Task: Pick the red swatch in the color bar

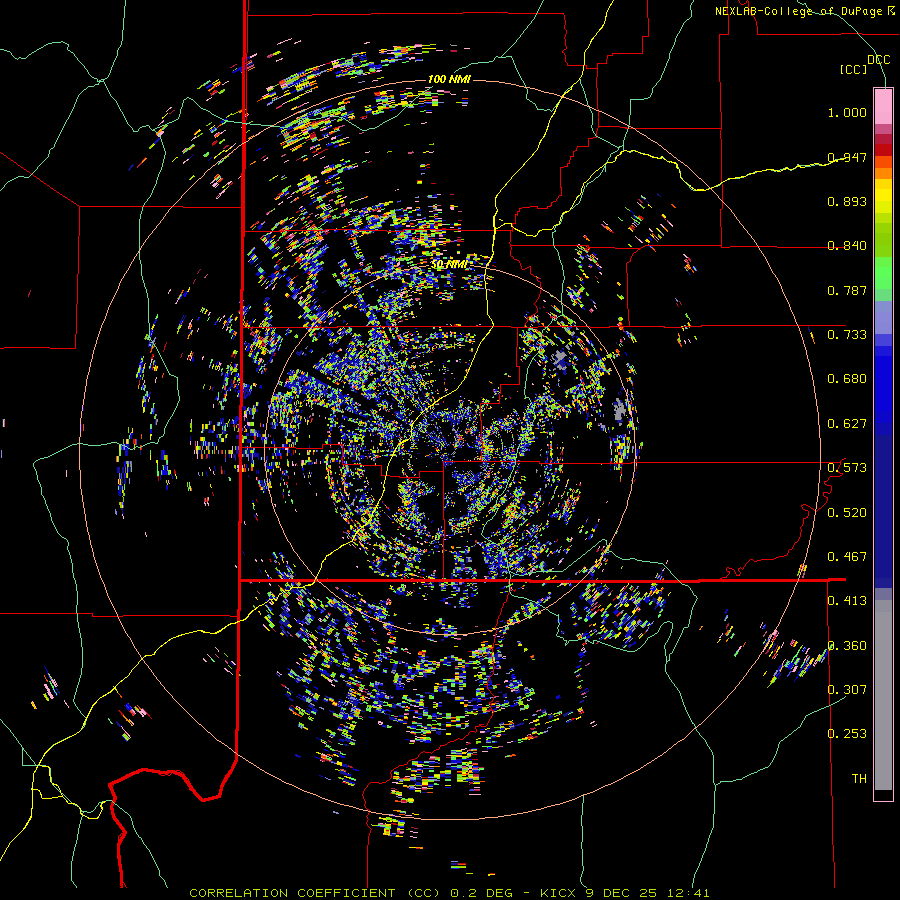Action: point(883,150)
